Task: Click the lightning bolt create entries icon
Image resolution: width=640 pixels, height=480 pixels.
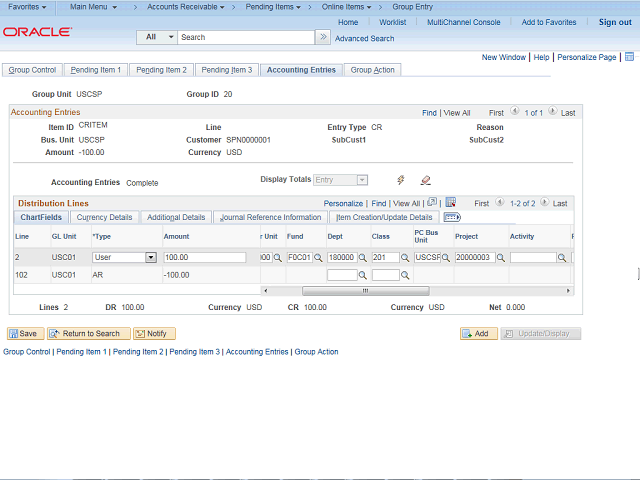Action: point(401,180)
